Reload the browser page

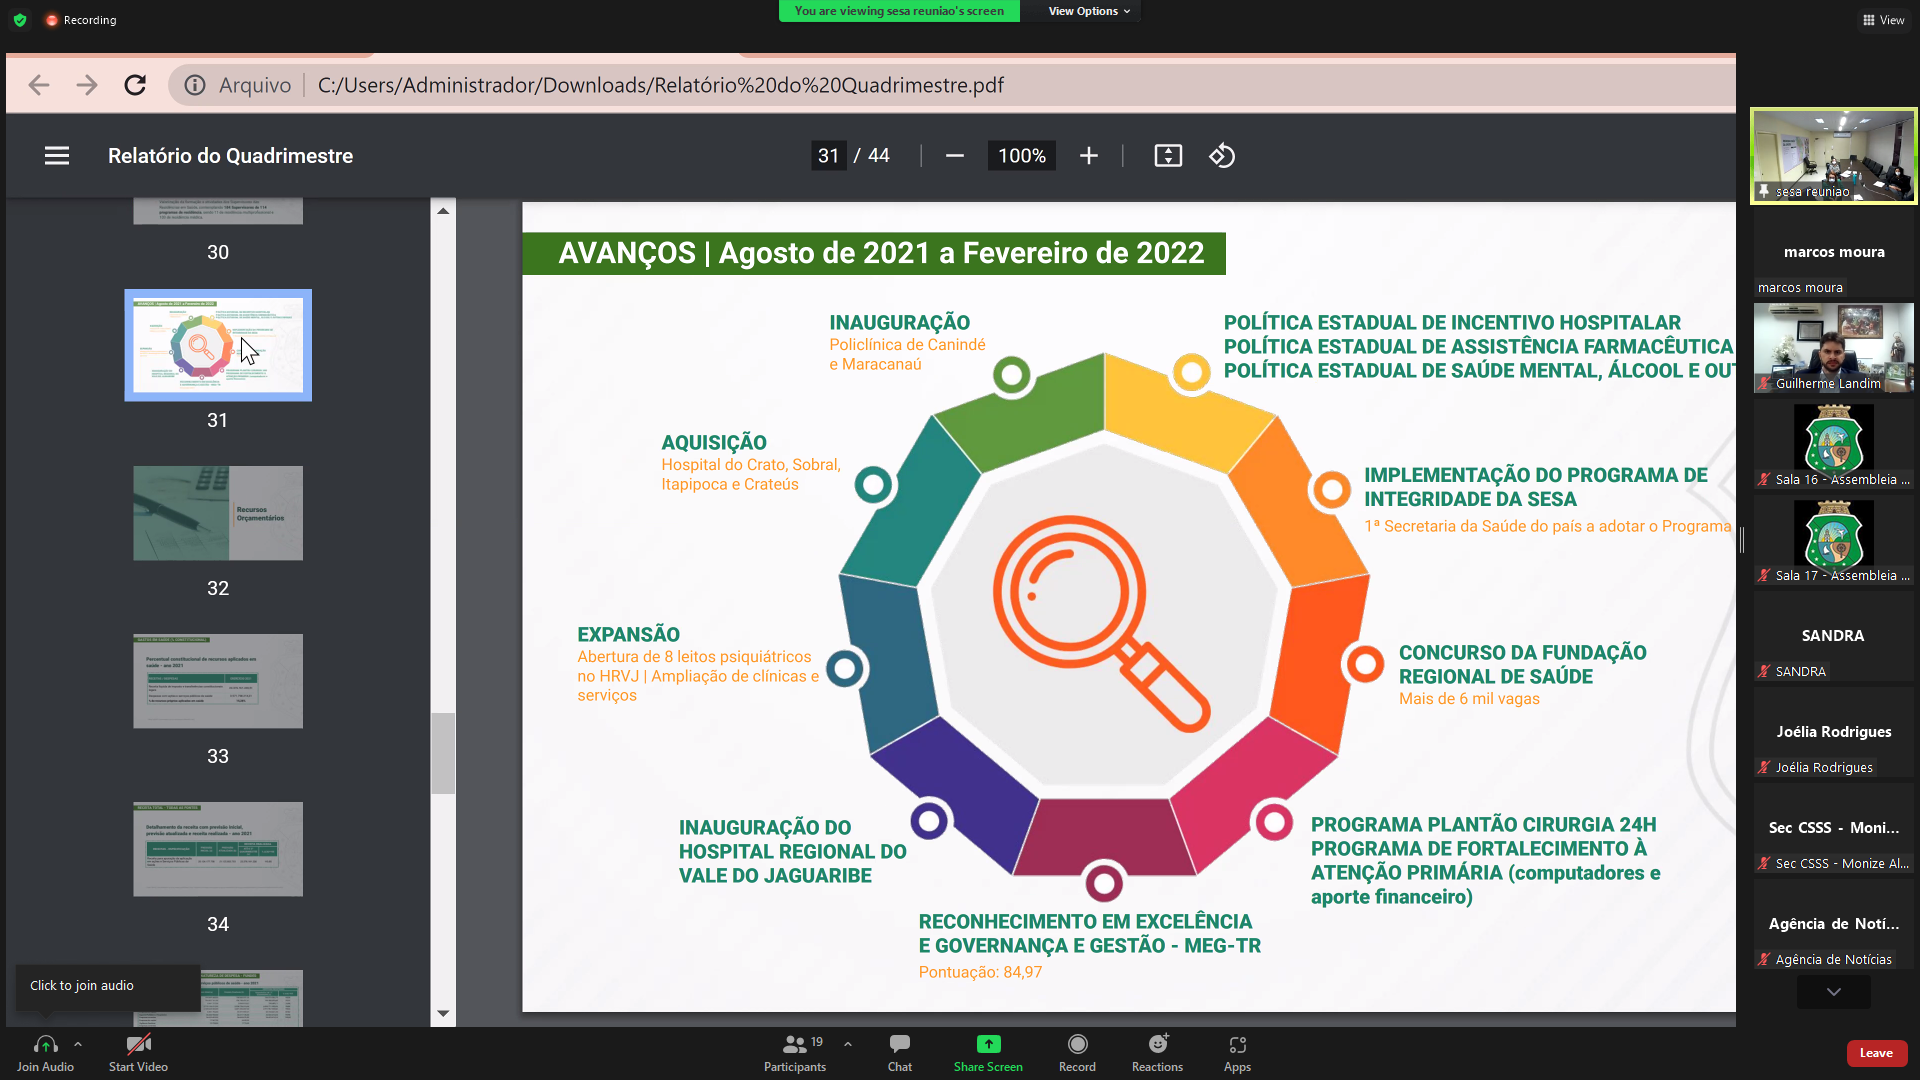[x=135, y=85]
